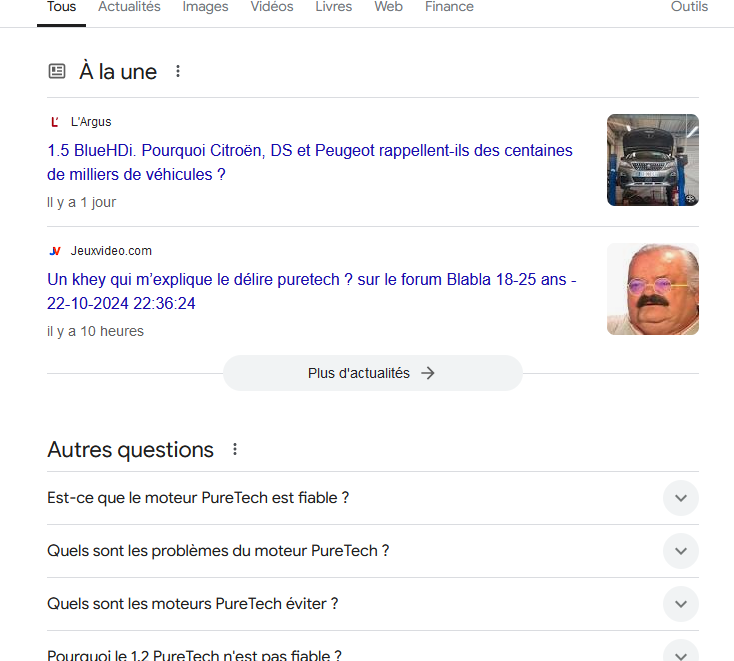Click question 'Quels sont les moteurs PureTech éviter ?'
734x661 pixels.
[192, 604]
